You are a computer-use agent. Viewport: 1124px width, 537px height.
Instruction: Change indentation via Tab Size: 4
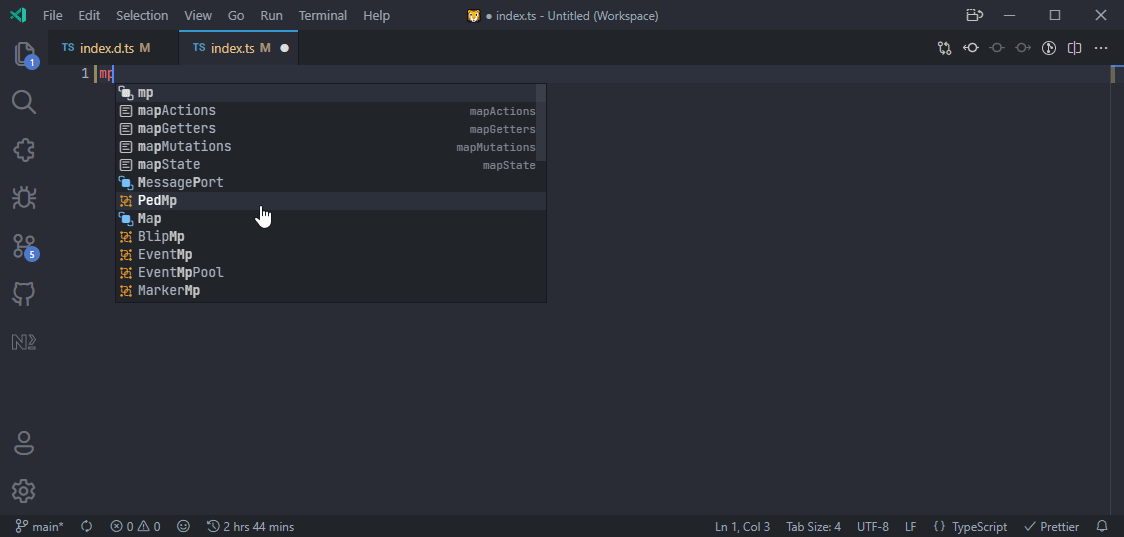click(814, 527)
